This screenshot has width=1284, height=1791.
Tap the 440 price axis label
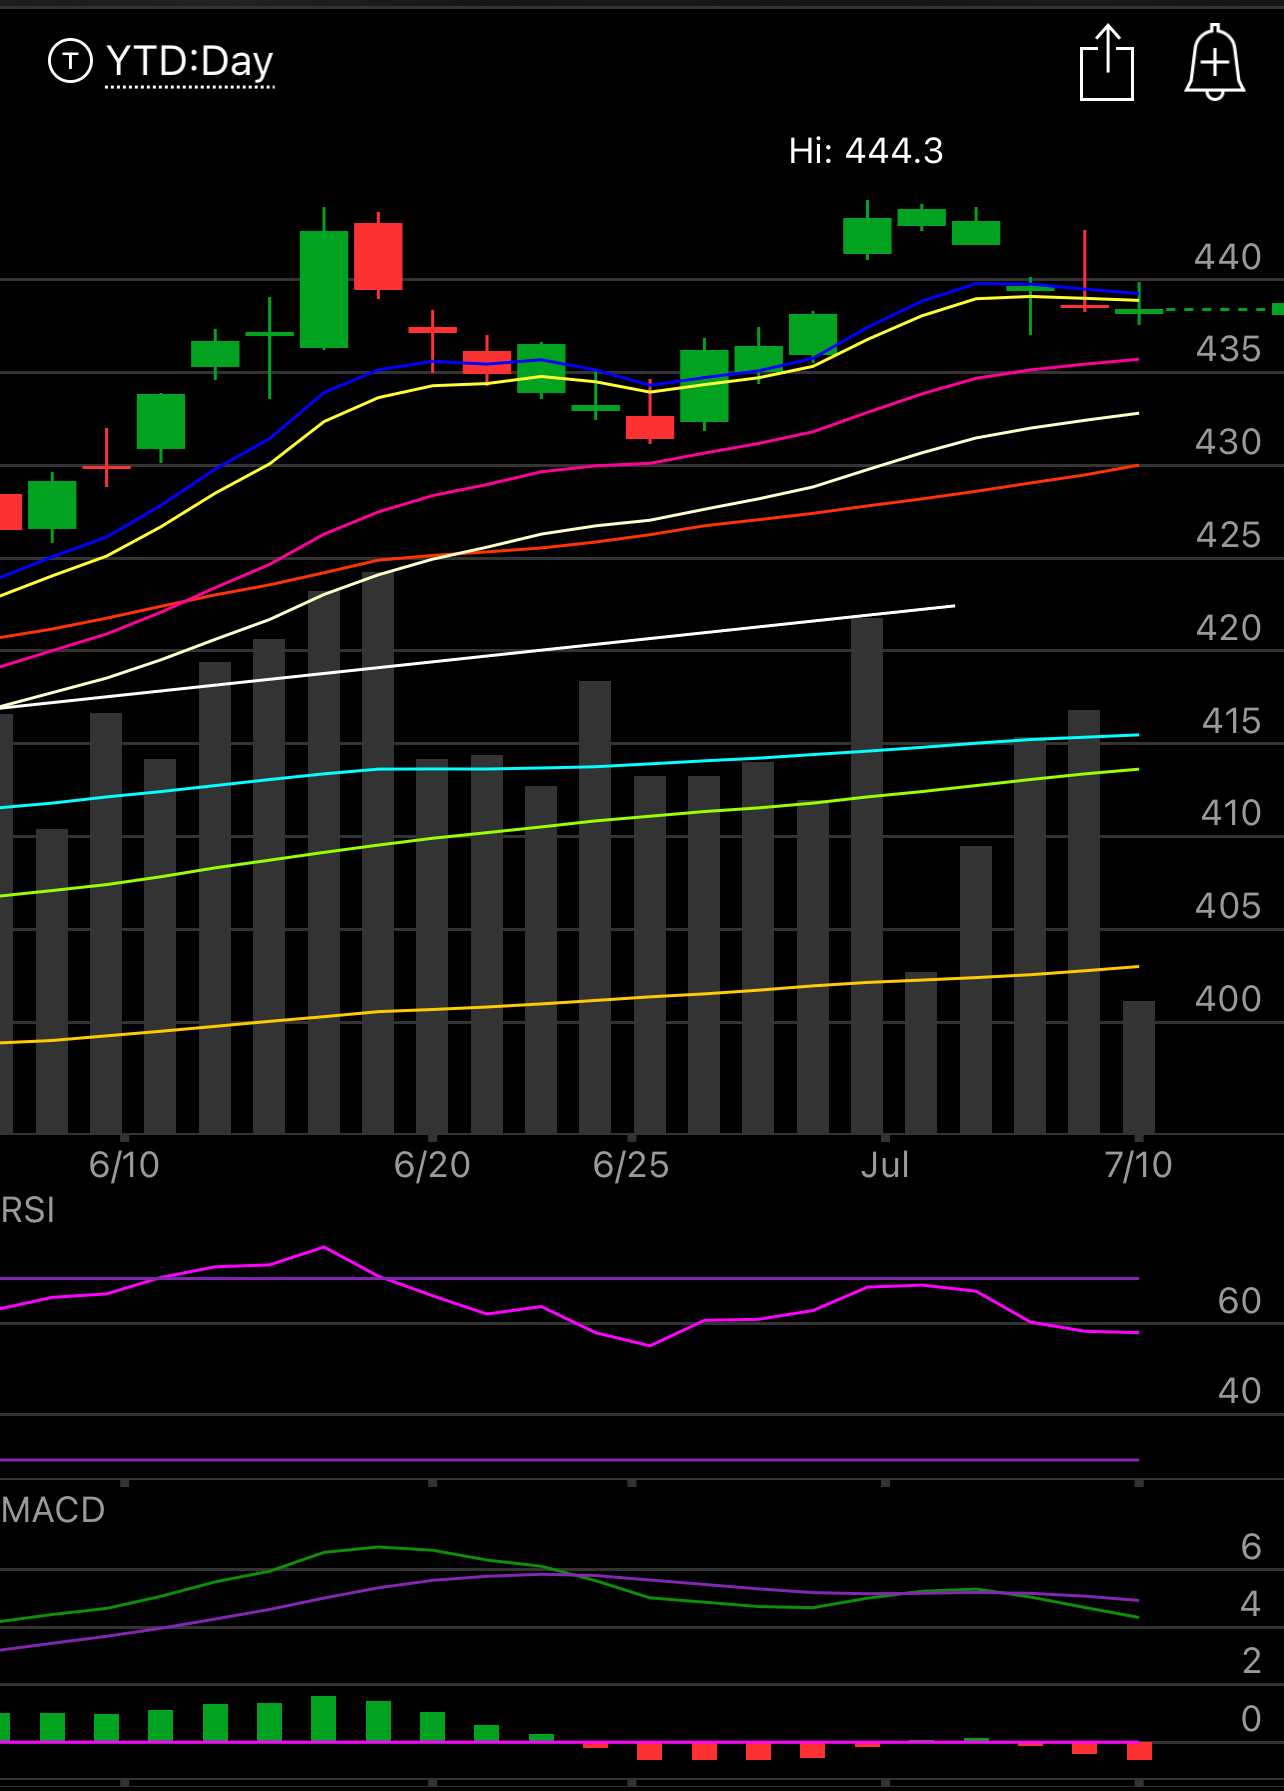point(1228,257)
